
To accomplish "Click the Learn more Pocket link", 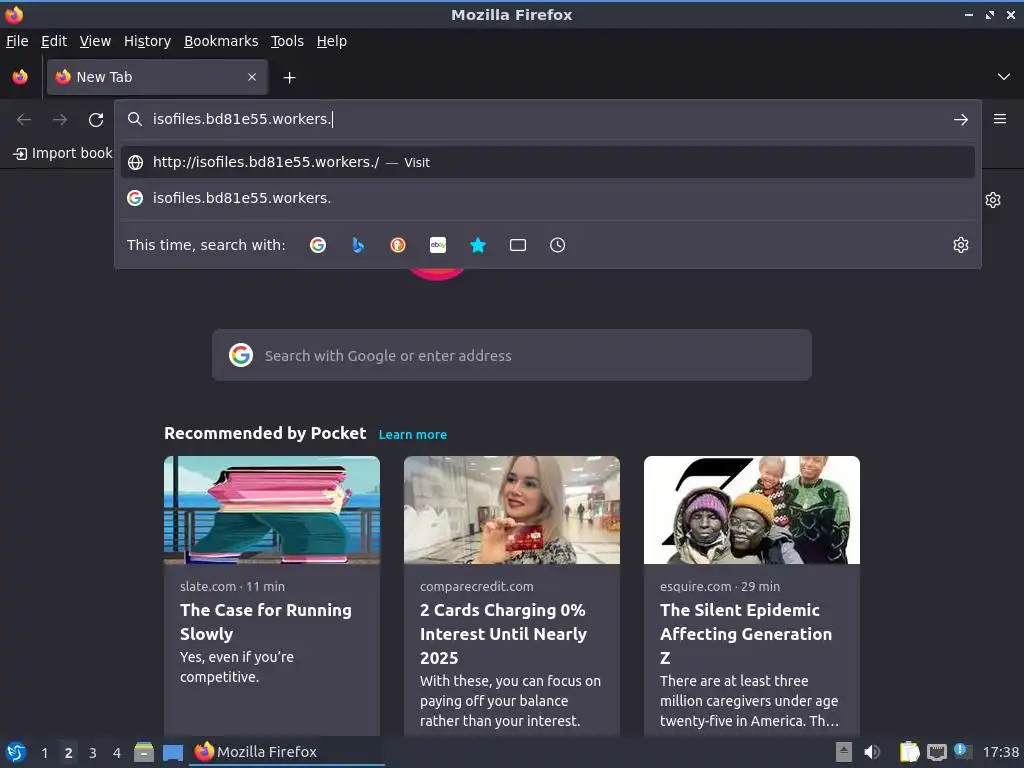I will point(413,435).
